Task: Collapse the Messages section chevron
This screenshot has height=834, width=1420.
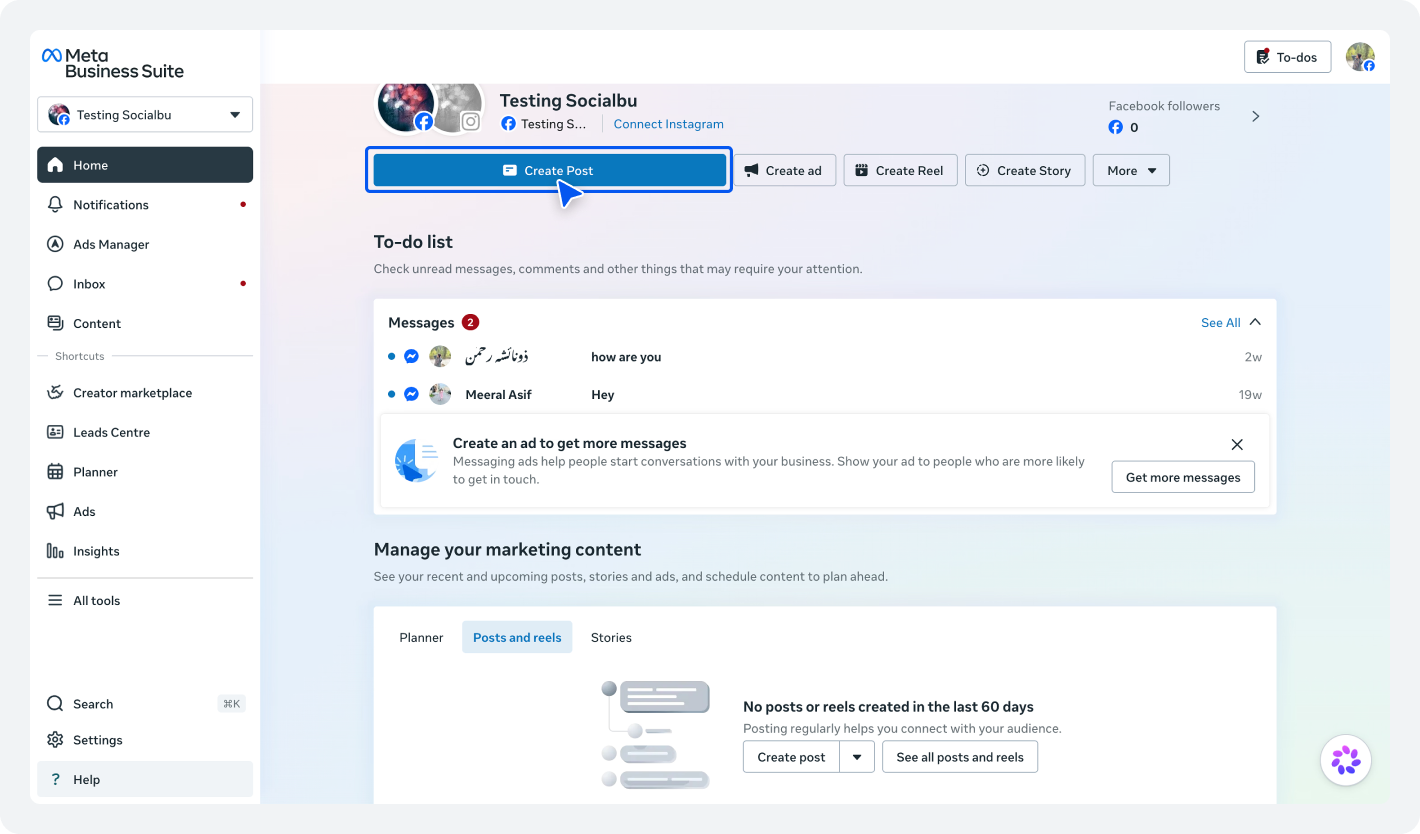Action: pyautogui.click(x=1255, y=322)
